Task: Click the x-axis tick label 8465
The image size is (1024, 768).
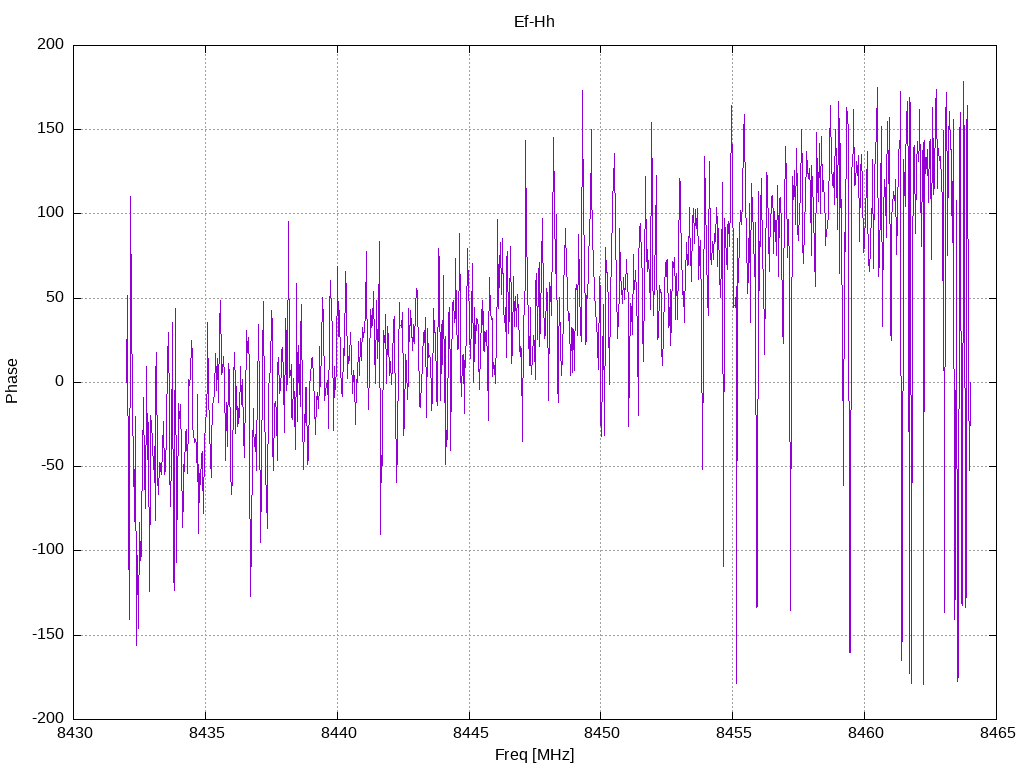Action: point(997,733)
